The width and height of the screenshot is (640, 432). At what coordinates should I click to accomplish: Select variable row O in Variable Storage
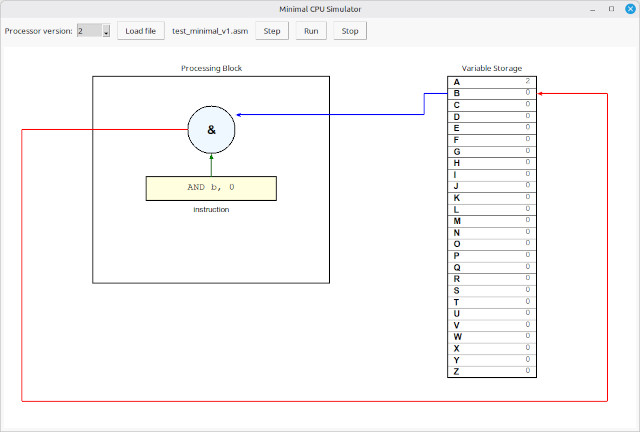click(x=492, y=244)
